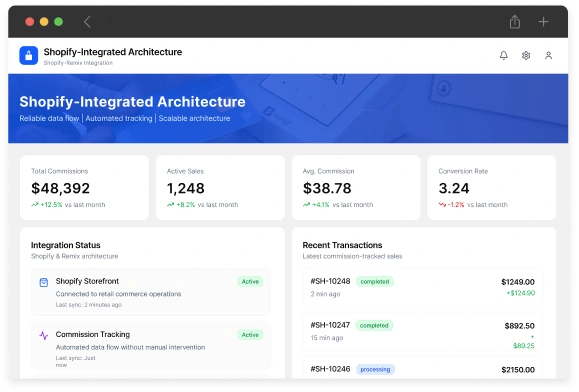Viewport: 579px width, 392px height.
Task: Click 'Reliable data flow' in the banner
Action: click(49, 118)
